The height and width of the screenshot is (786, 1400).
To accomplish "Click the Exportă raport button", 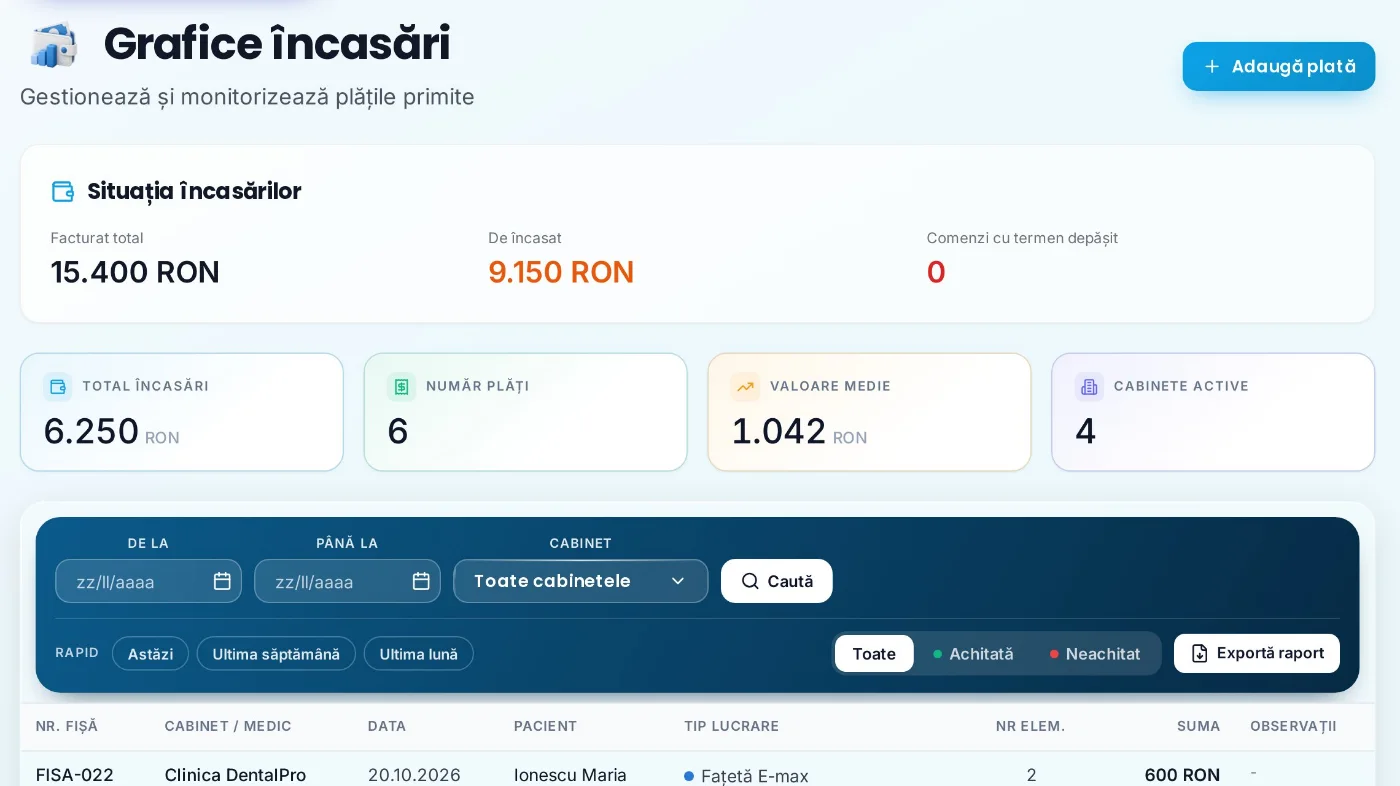I will point(1257,653).
